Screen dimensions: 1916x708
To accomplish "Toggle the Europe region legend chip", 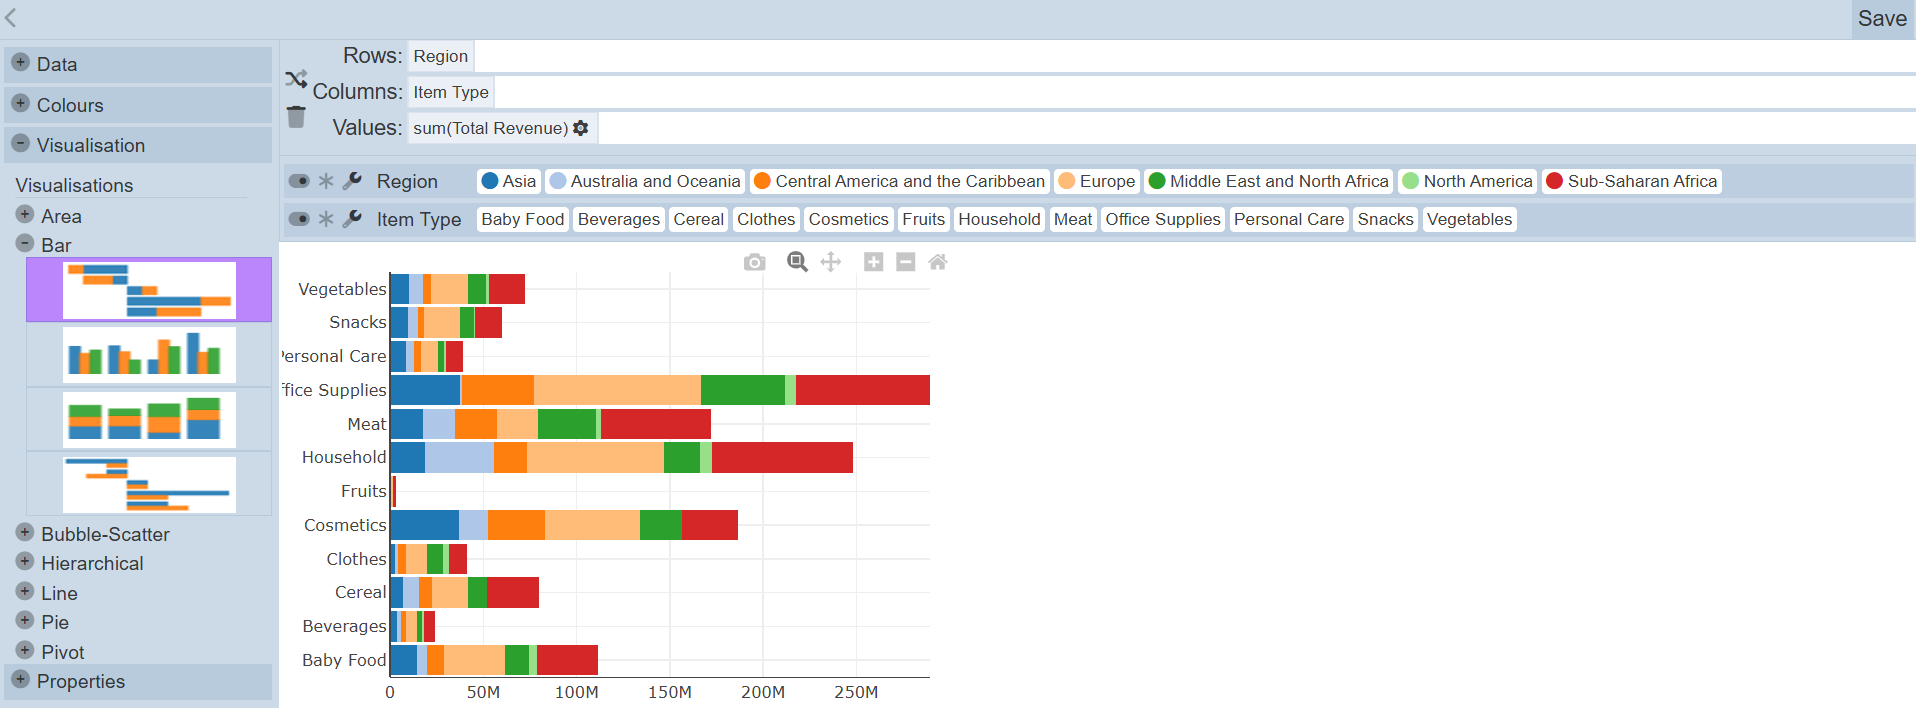I will [x=1097, y=181].
